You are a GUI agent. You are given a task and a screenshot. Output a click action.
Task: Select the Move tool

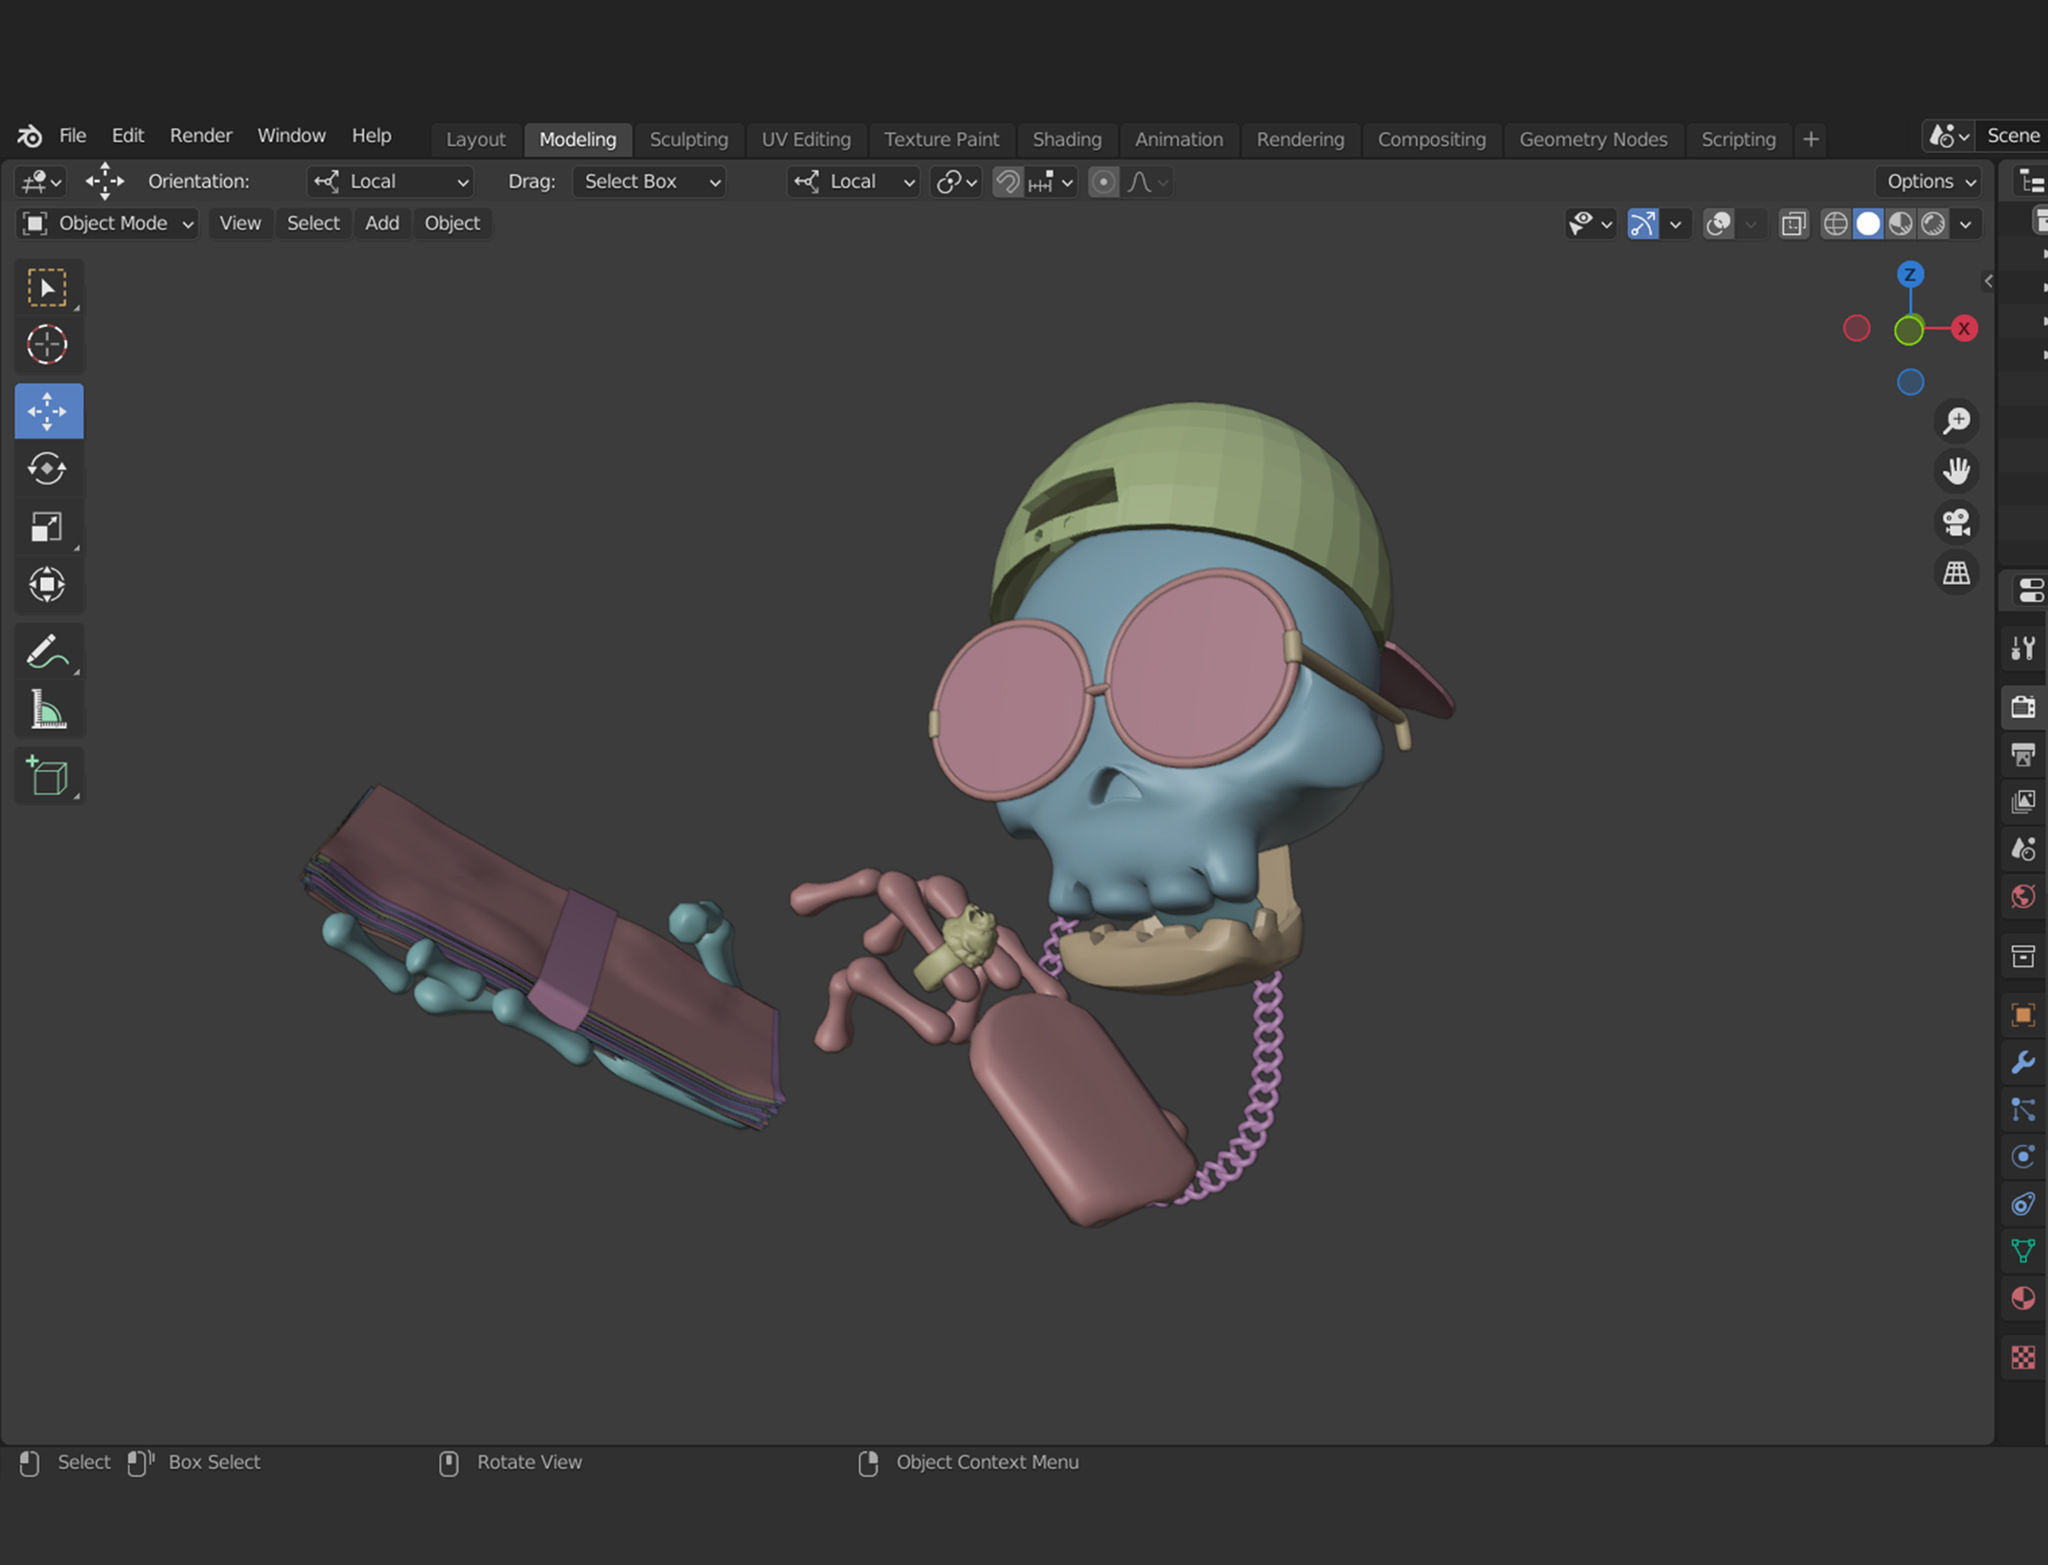pos(48,411)
